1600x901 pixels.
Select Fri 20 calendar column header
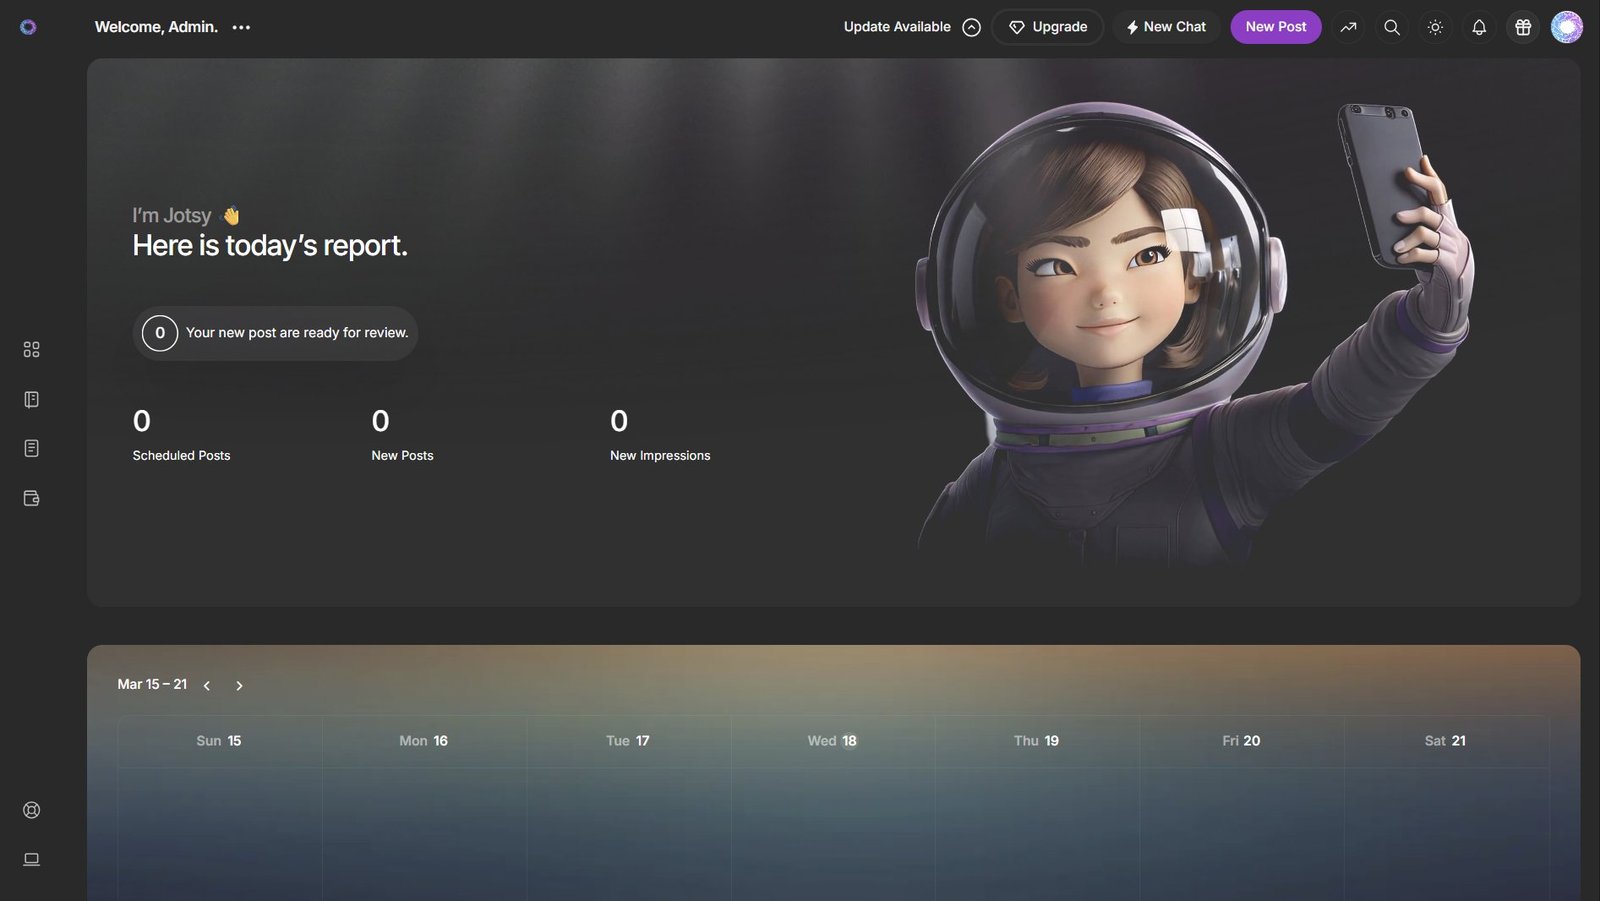(1241, 741)
